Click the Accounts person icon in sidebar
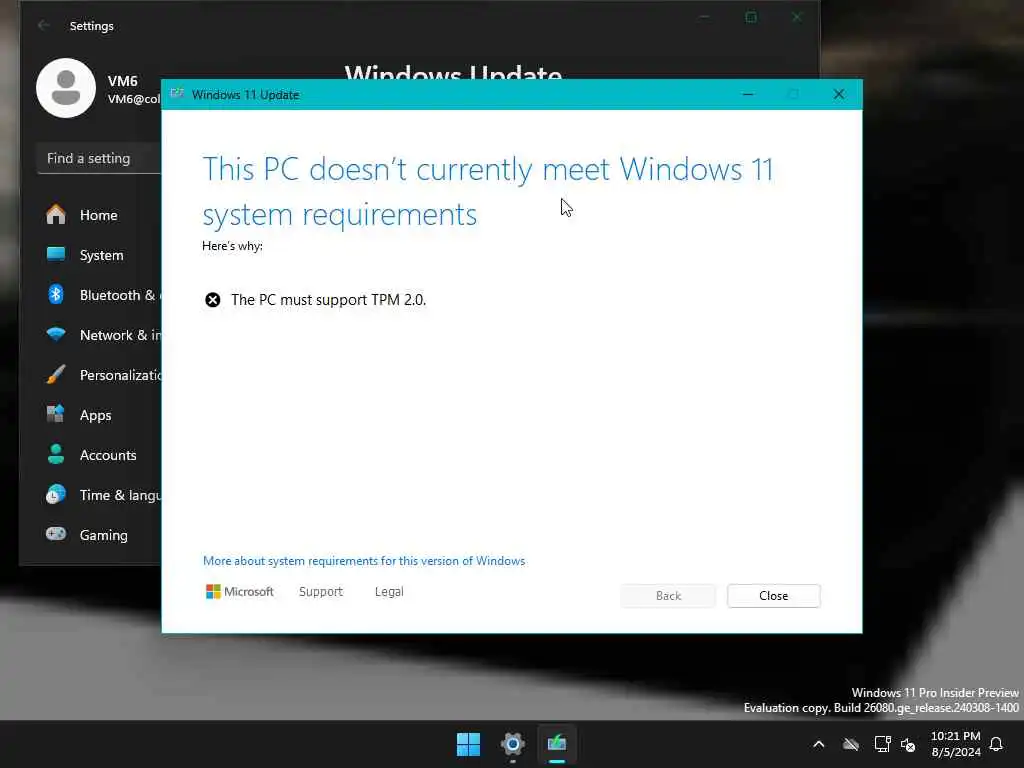Viewport: 1024px width, 768px height. (56, 454)
